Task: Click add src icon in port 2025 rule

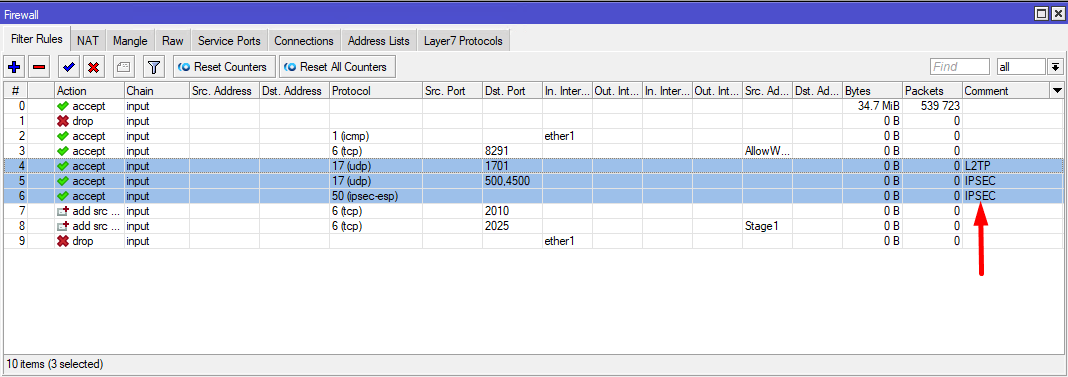Action: click(63, 226)
